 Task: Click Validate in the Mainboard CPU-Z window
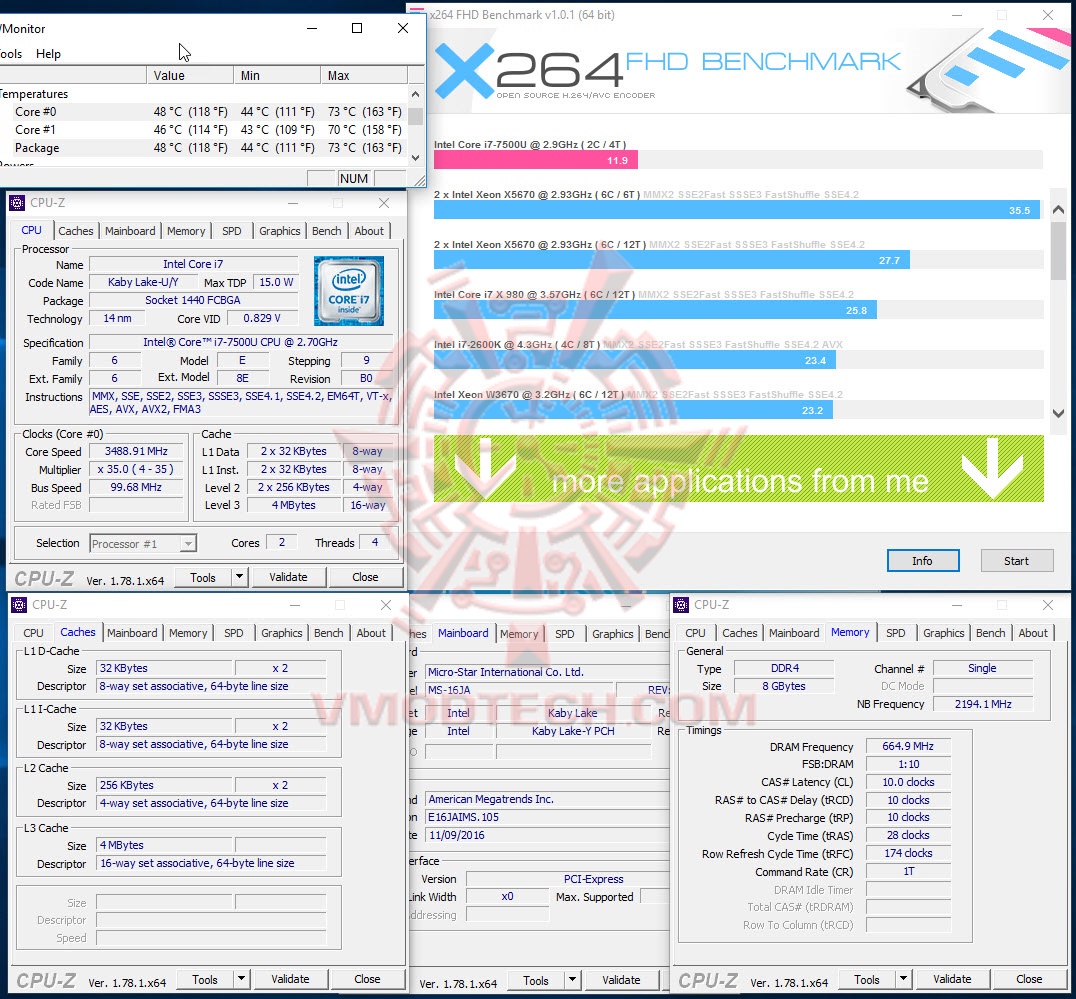(x=621, y=980)
